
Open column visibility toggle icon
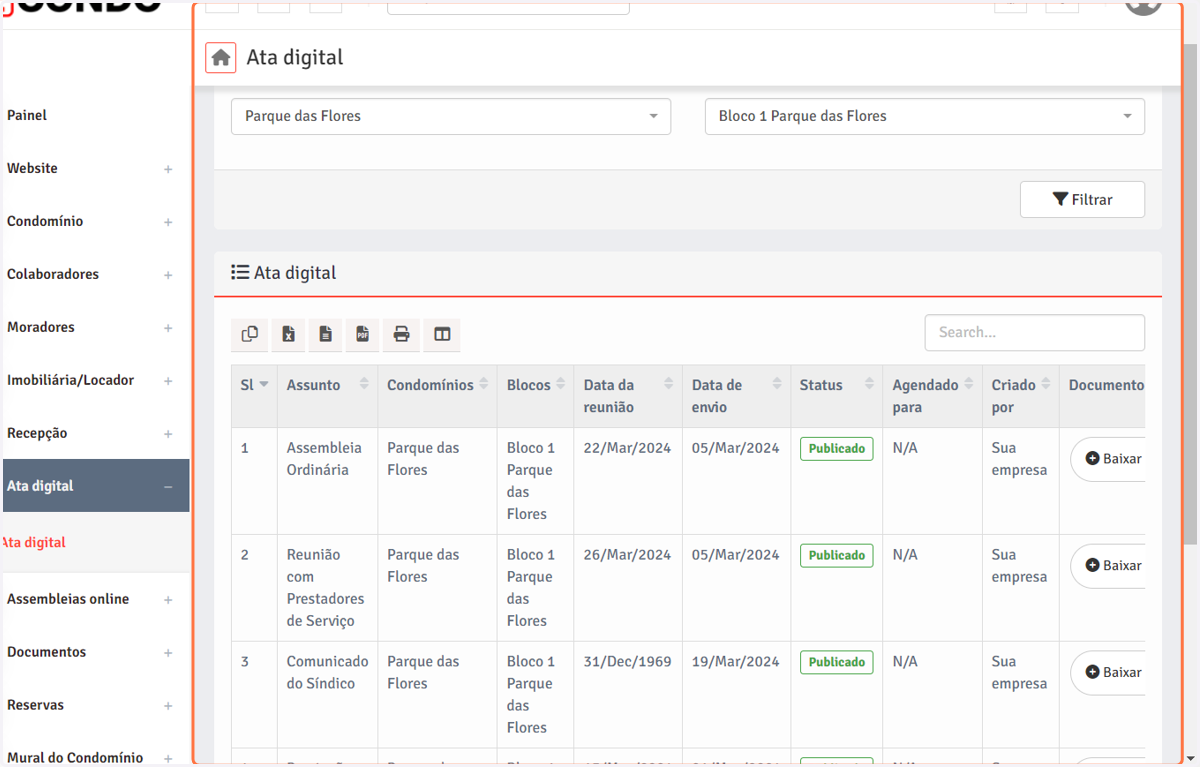[442, 334]
